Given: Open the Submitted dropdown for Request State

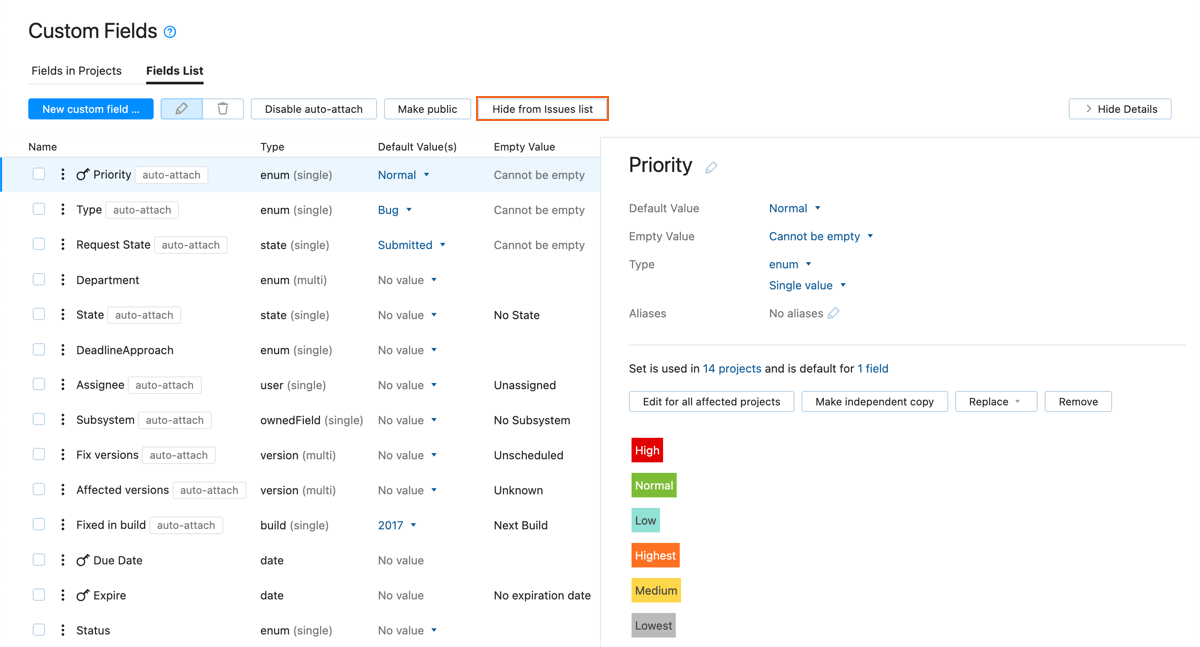Looking at the screenshot, I should tap(409, 245).
